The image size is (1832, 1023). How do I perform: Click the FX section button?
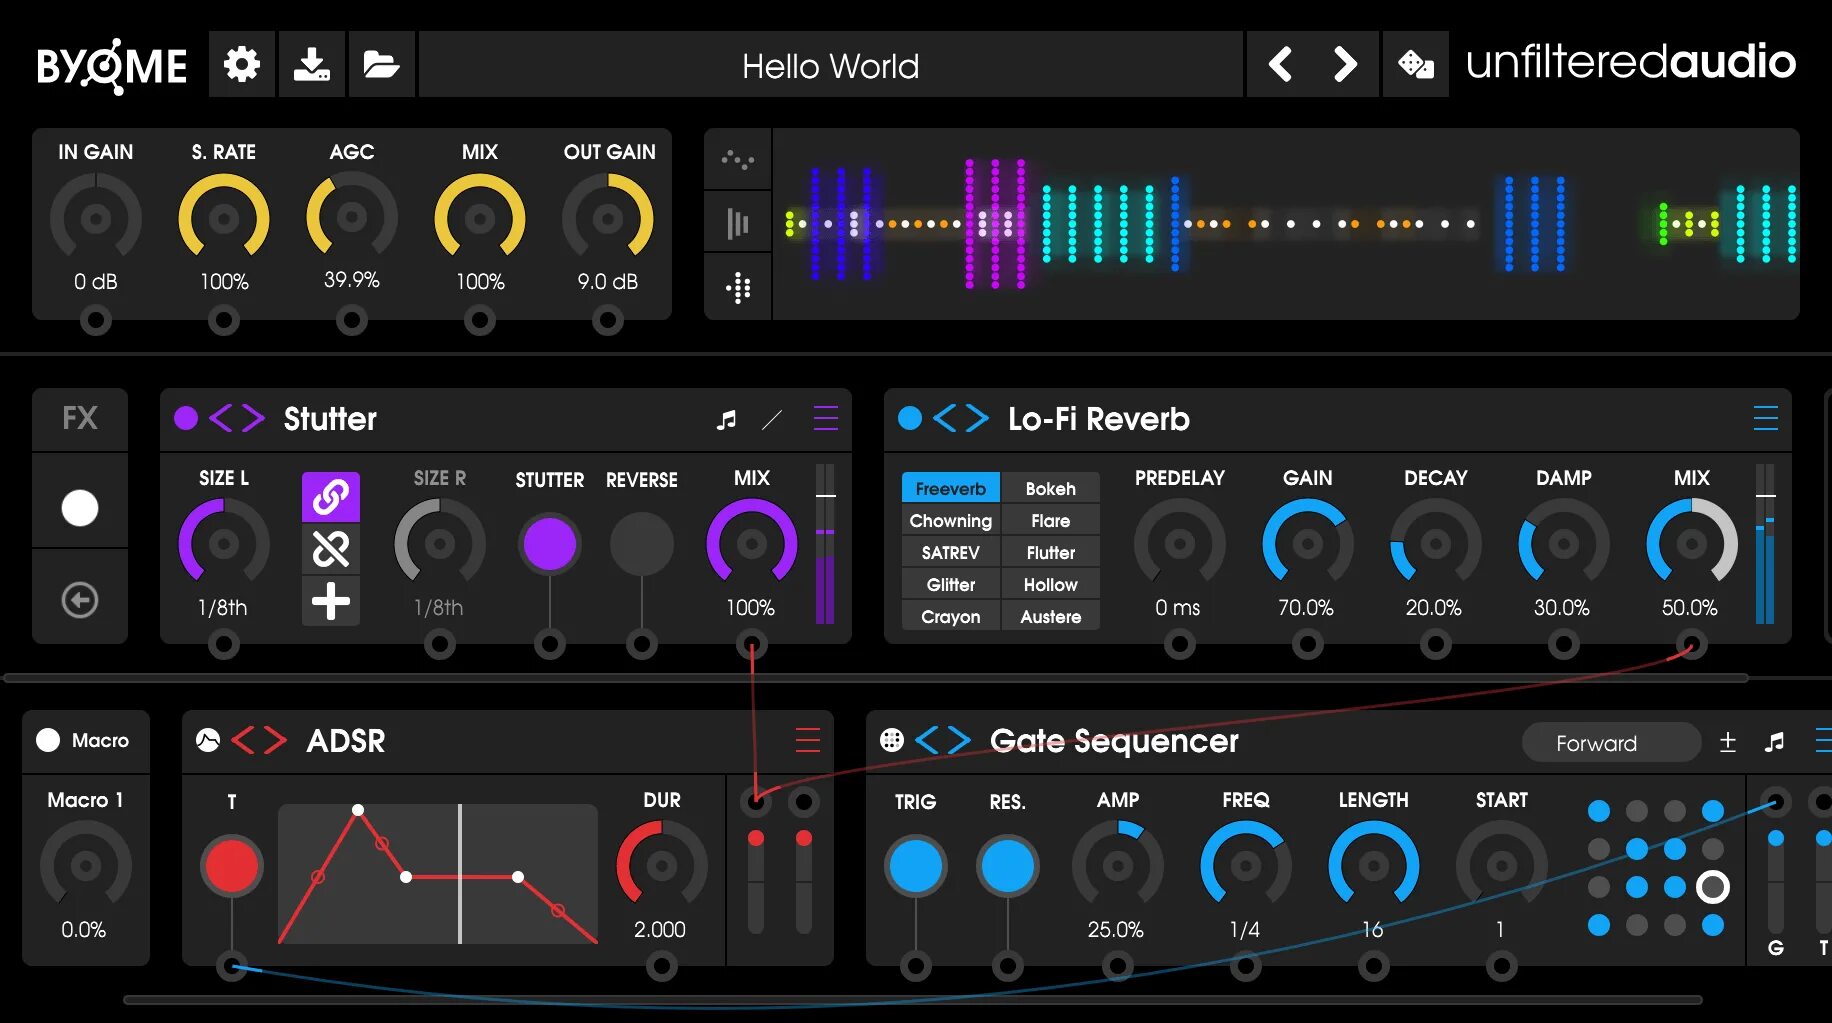pyautogui.click(x=80, y=418)
